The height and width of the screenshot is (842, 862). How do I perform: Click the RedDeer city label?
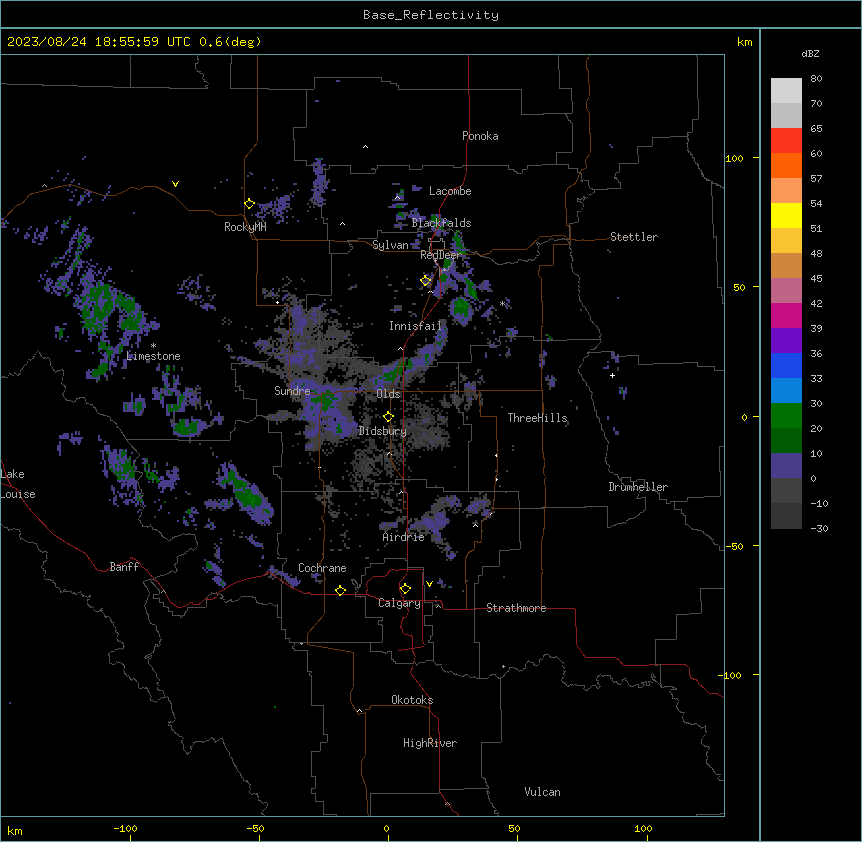tap(440, 256)
